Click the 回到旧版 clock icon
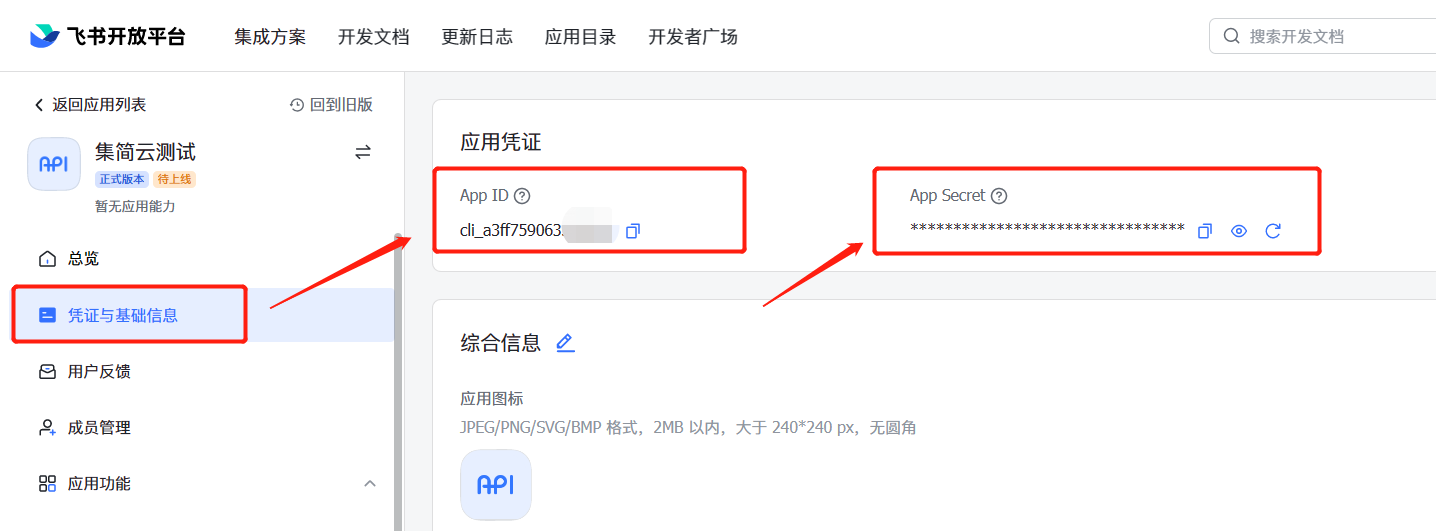Viewport: 1436px width, 531px height. click(297, 105)
